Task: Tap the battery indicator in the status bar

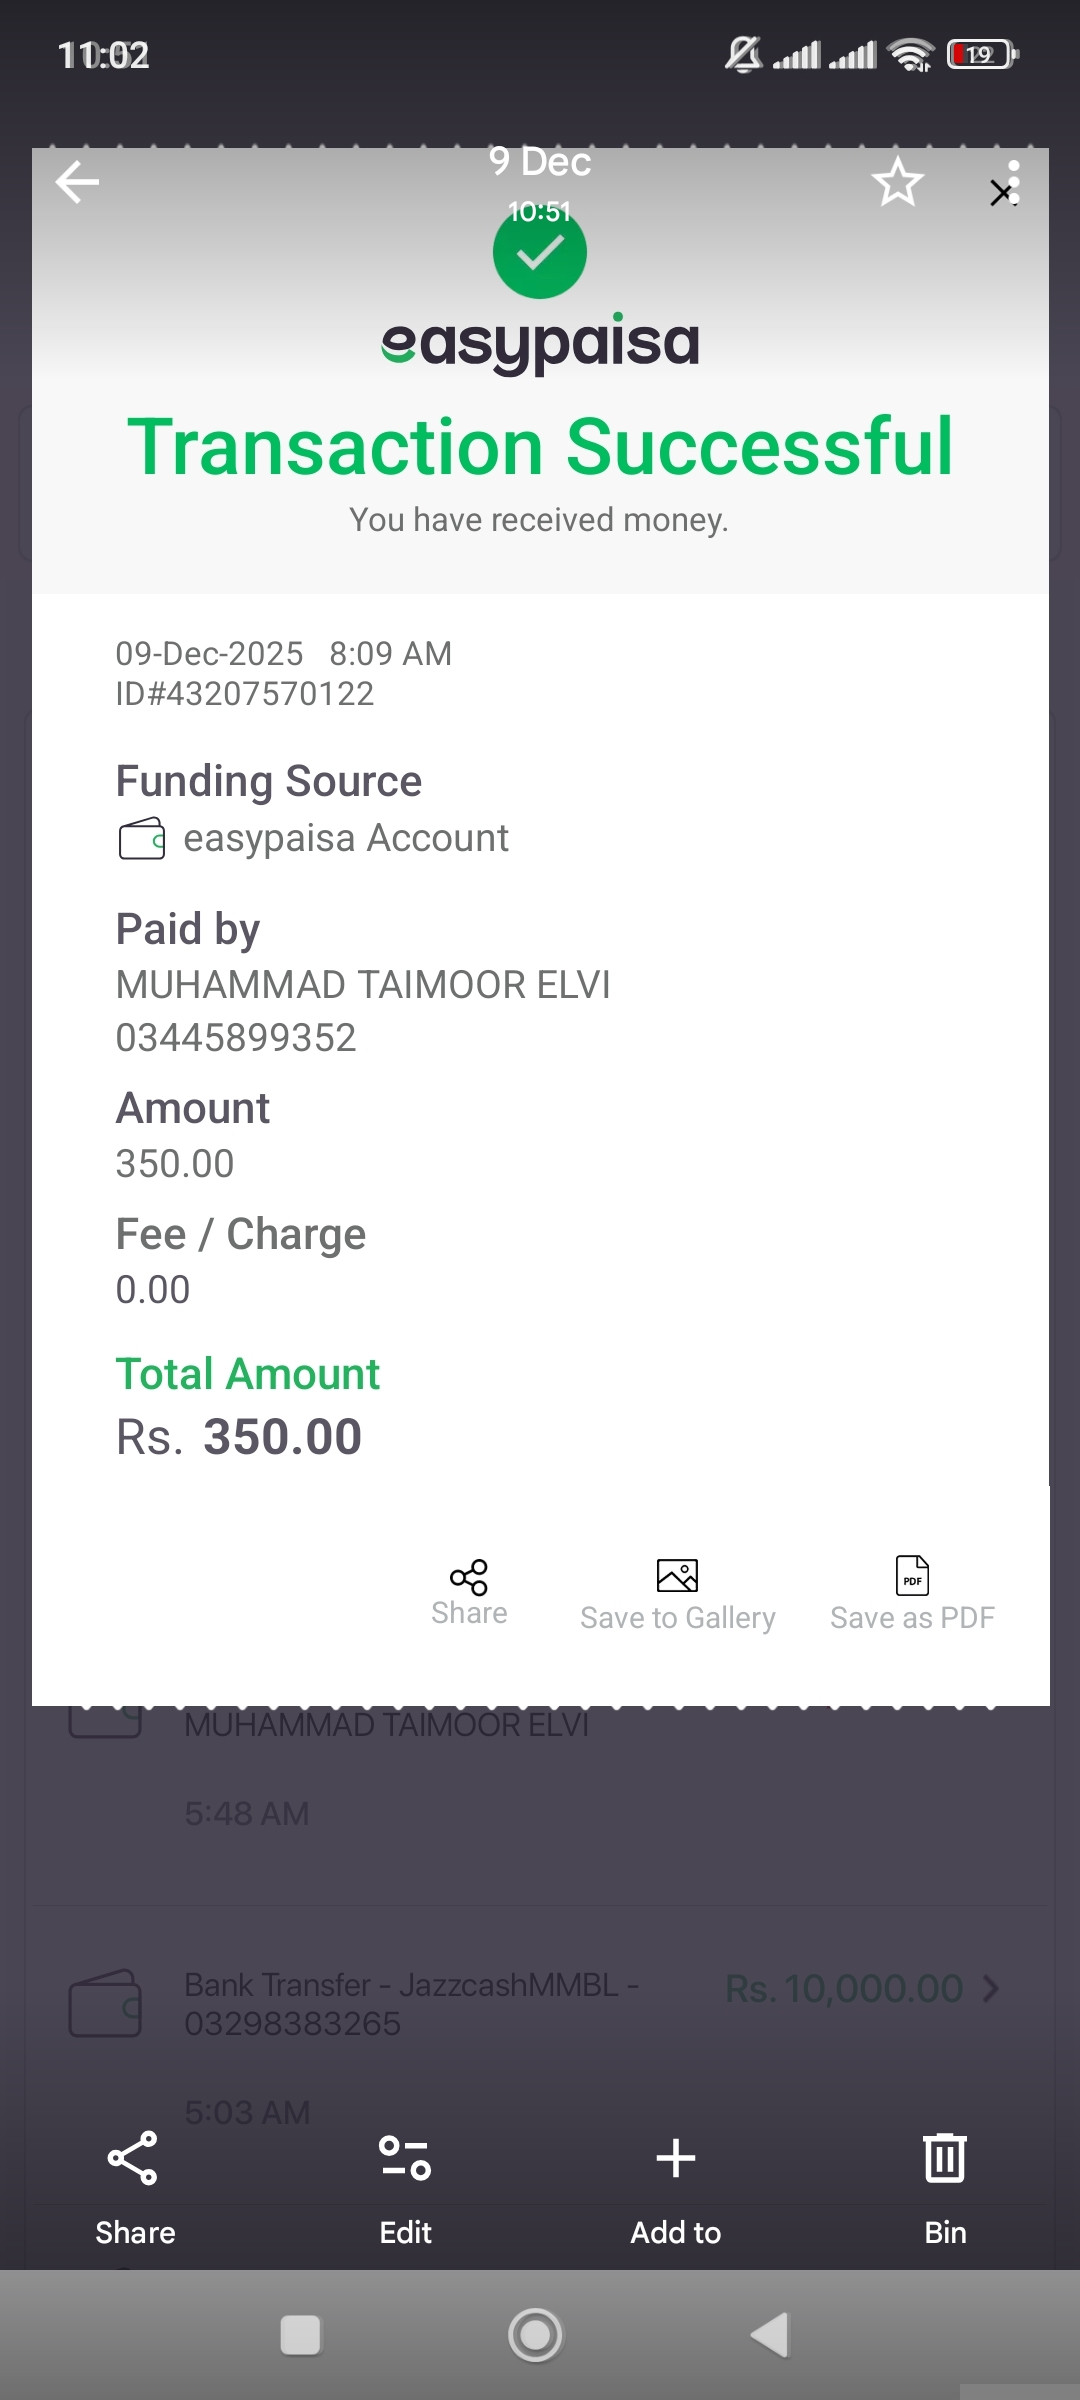Action: 982,54
